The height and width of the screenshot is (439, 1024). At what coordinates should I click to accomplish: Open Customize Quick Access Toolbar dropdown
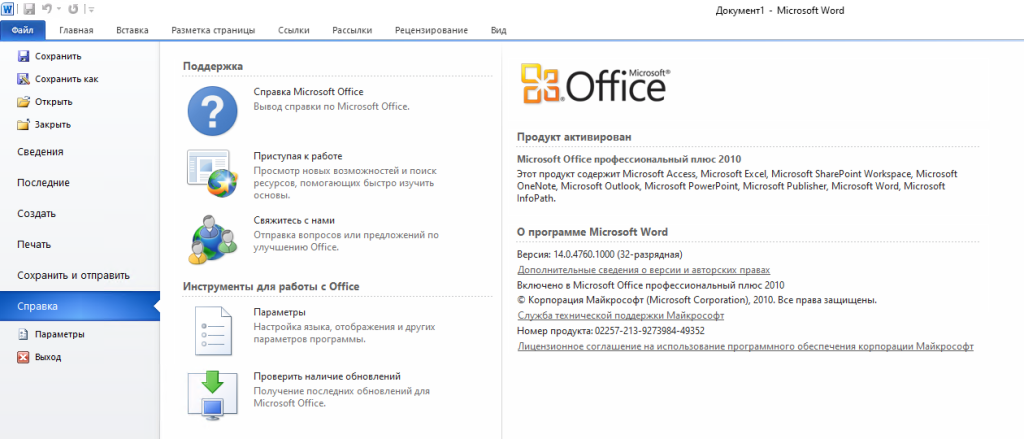tap(91, 10)
